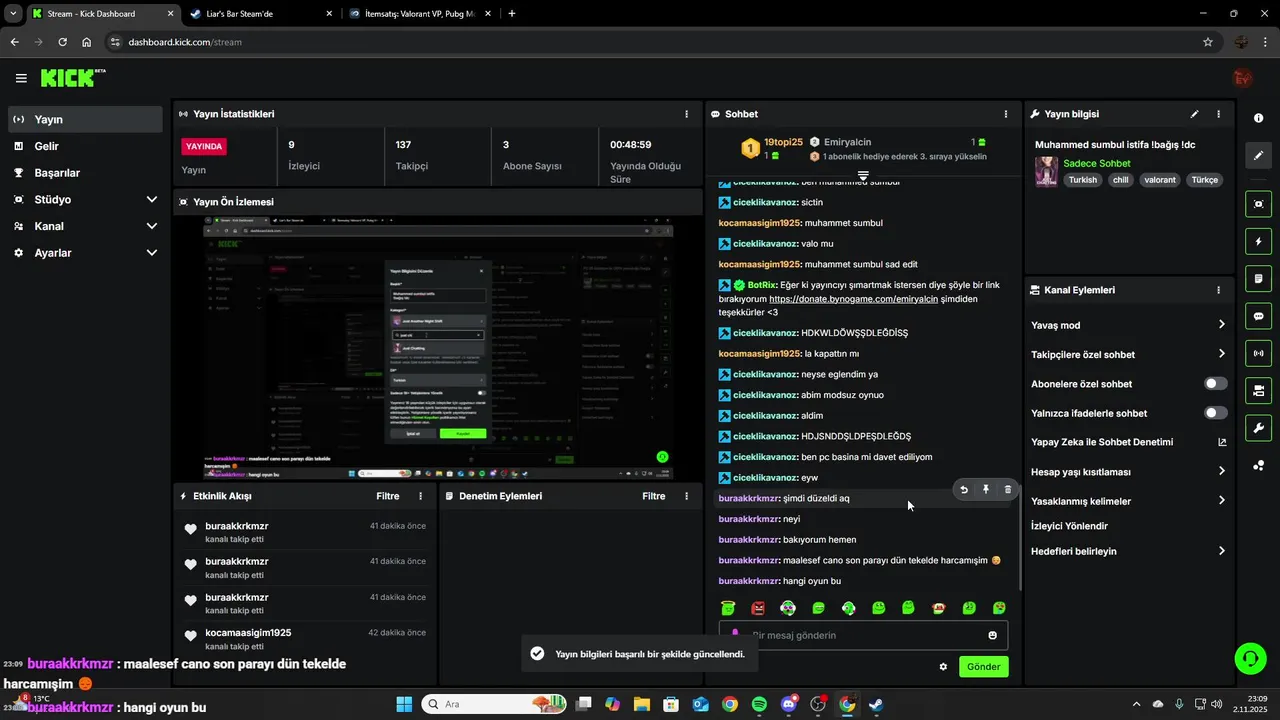Go to Yayın in sidebar
This screenshot has height=720, width=1280.
(85, 119)
